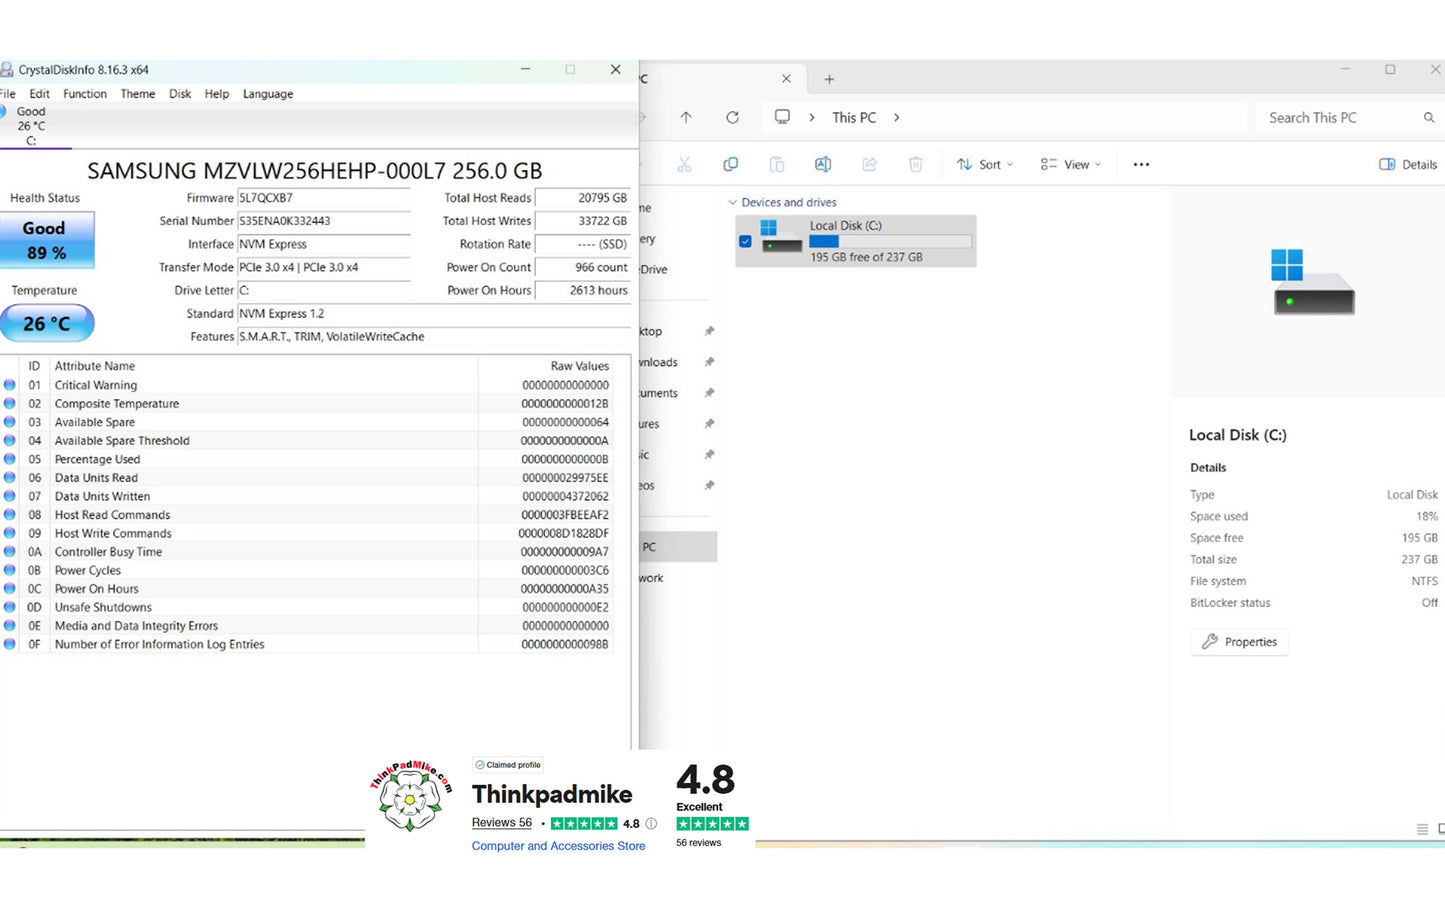
Task: Click the status orb for Unsafe Shutdowns row
Action: [10, 607]
